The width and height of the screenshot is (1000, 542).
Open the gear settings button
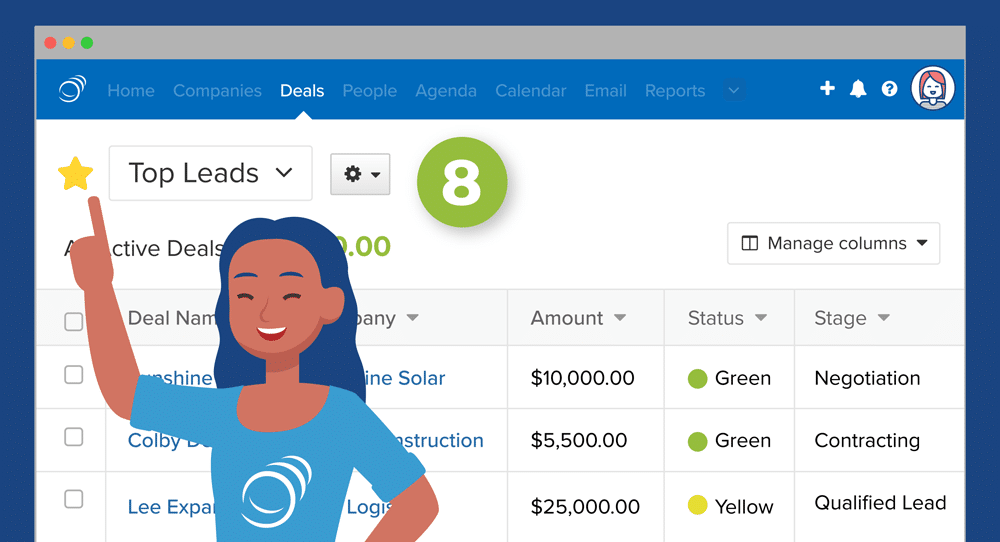pyautogui.click(x=360, y=174)
